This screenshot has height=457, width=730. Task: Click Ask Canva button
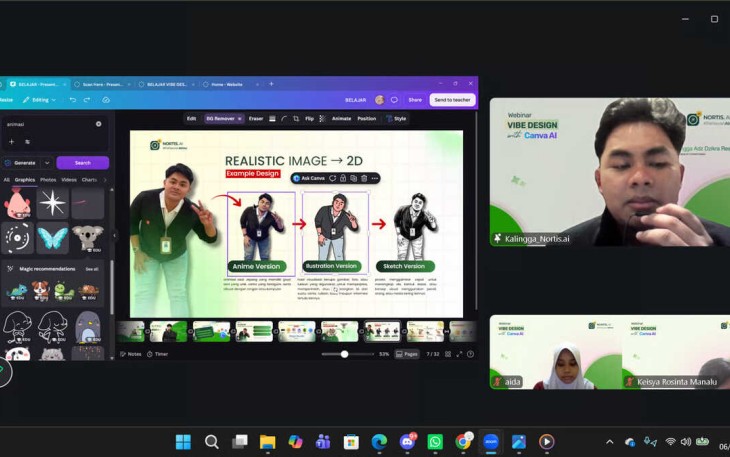point(309,178)
